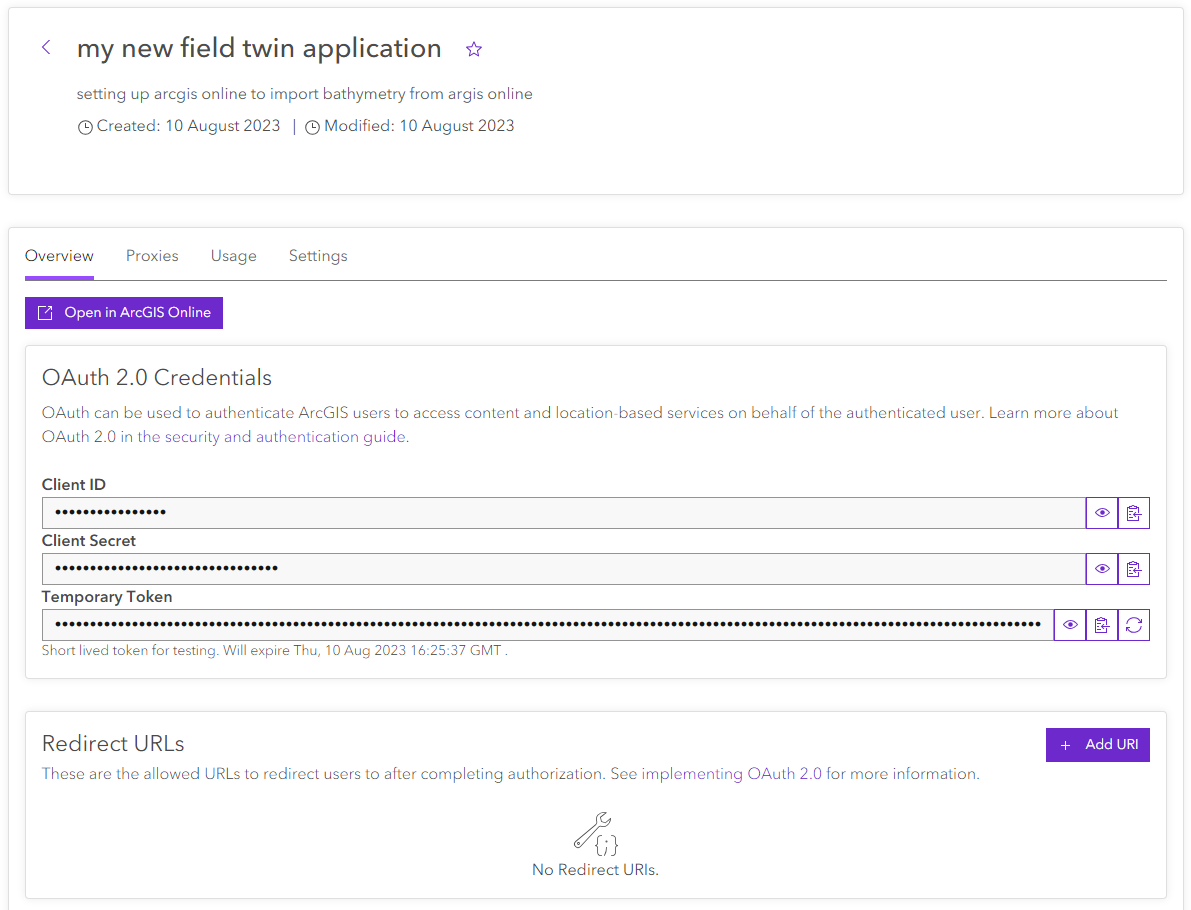Click Open in ArcGIS Online button
This screenshot has width=1191, height=910.
pyautogui.click(x=124, y=313)
